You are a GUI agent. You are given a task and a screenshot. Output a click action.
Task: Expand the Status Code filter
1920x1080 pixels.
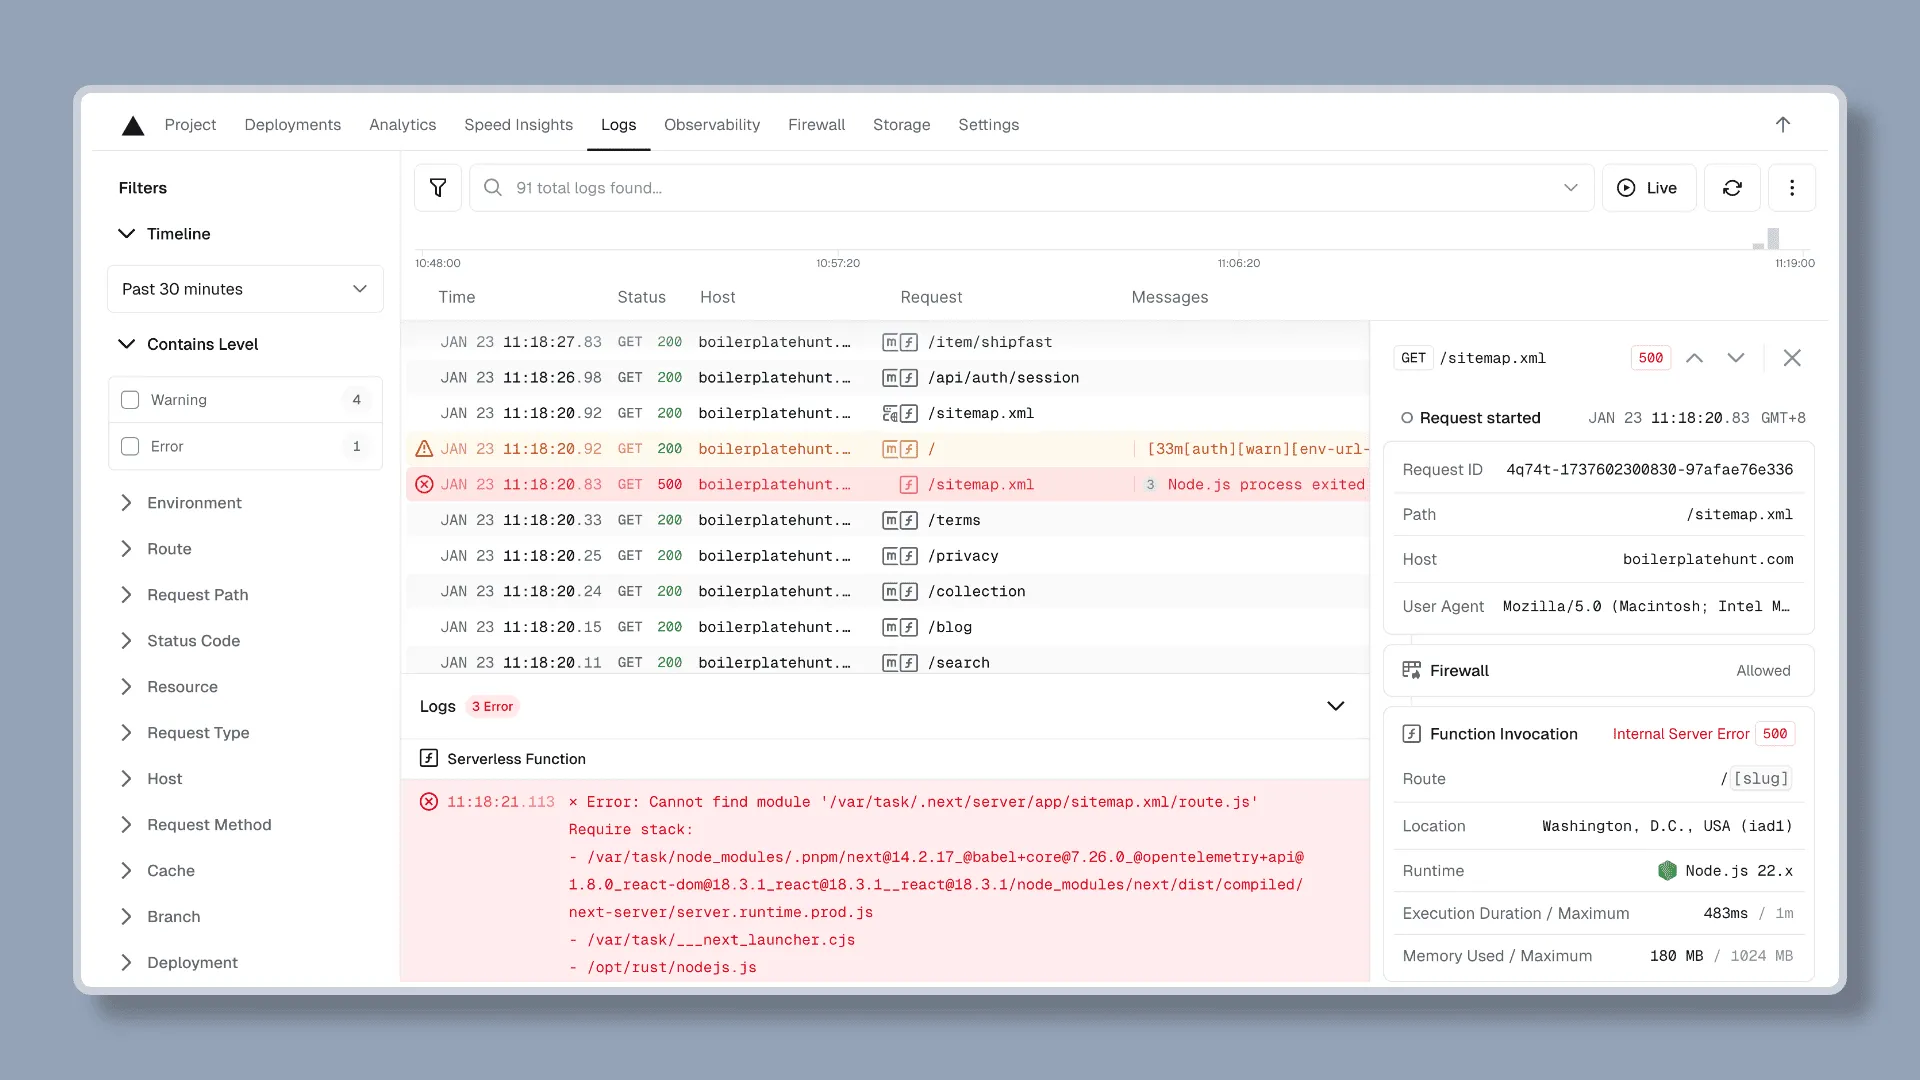193,641
